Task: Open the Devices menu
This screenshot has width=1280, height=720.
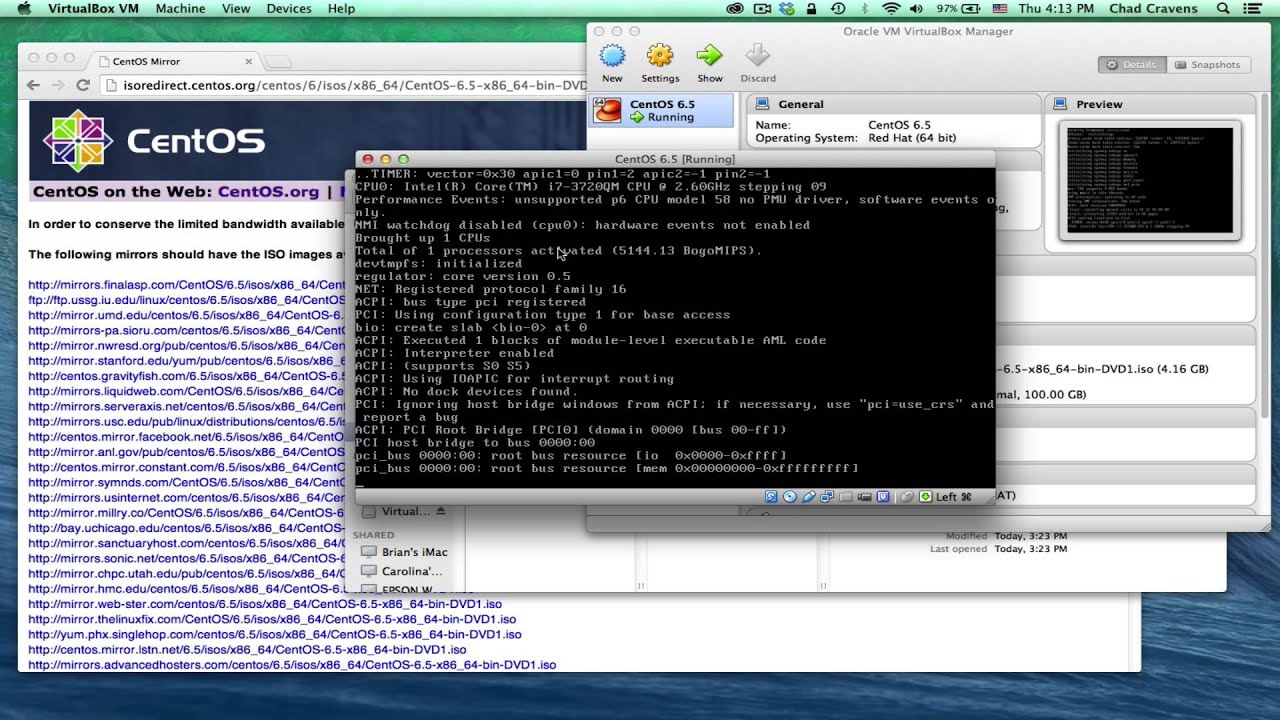Action: (x=289, y=8)
